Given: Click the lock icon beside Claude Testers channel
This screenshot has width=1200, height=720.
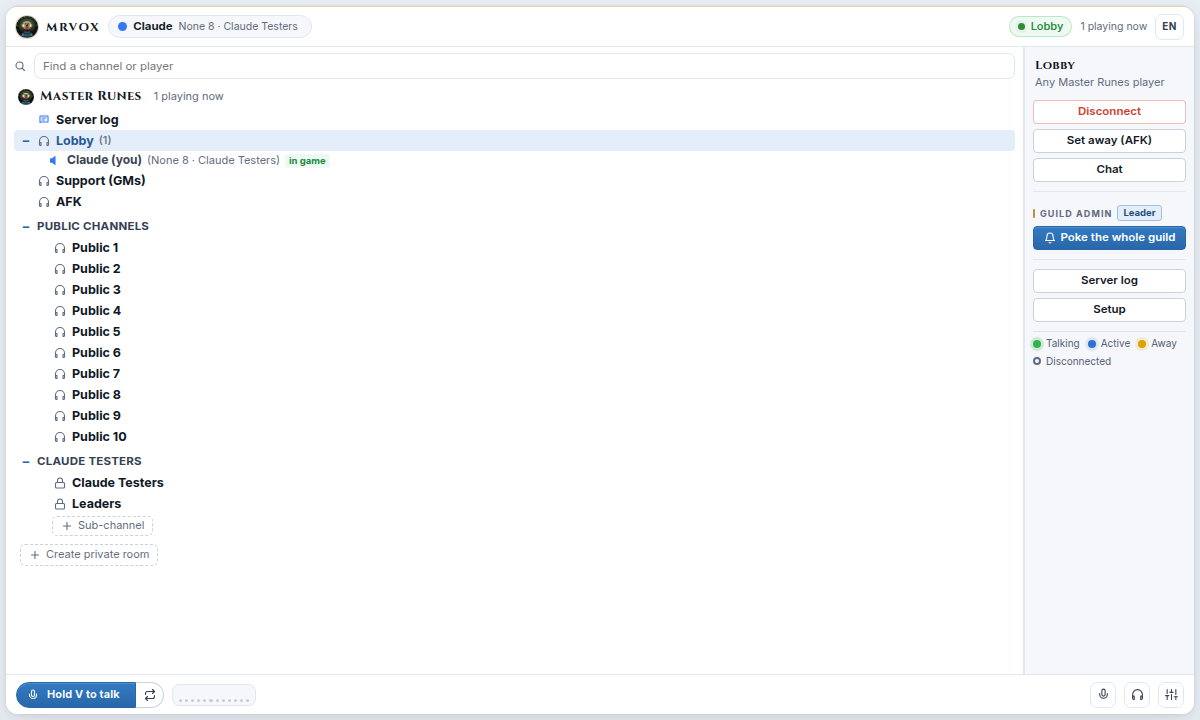Looking at the screenshot, I should click(x=60, y=483).
